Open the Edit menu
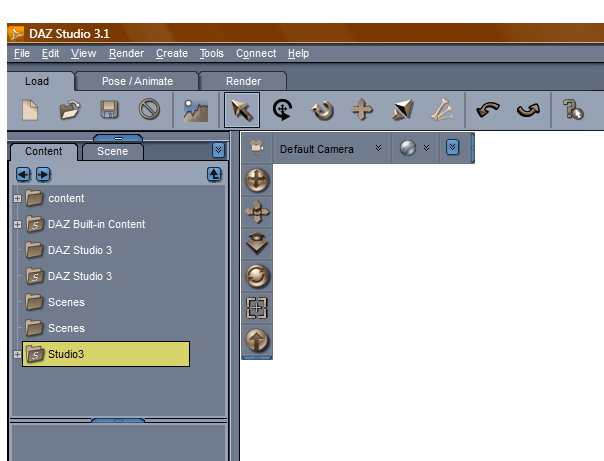This screenshot has width=604, height=461. [x=50, y=54]
